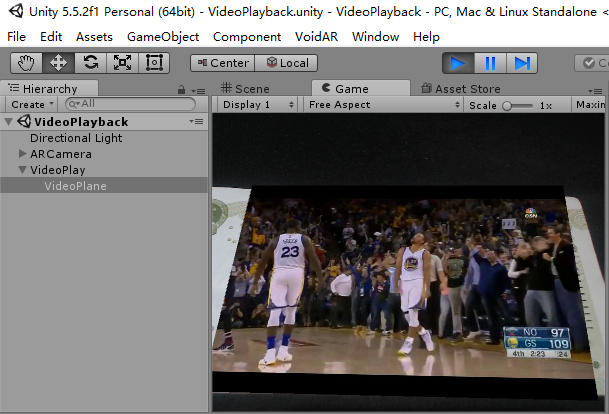609x414 pixels.
Task: Select Directional Light in Hierarchy
Action: [76, 138]
